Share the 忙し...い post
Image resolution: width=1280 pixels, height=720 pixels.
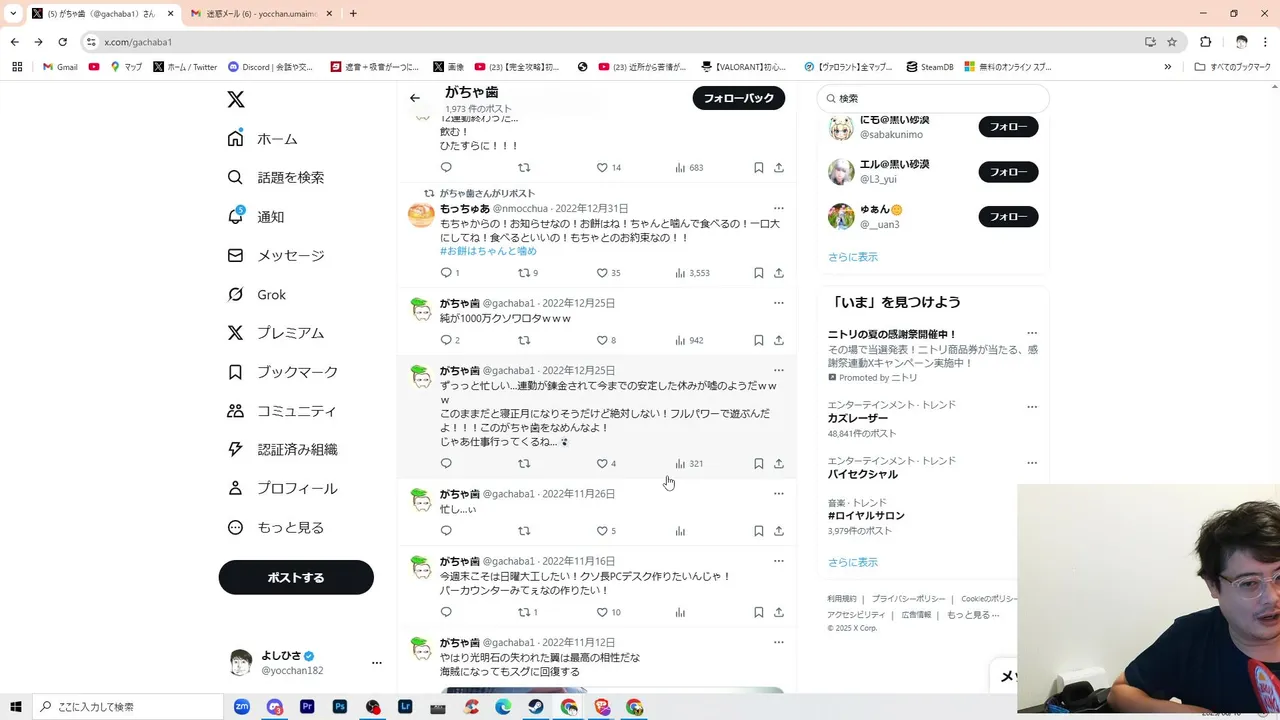point(779,531)
